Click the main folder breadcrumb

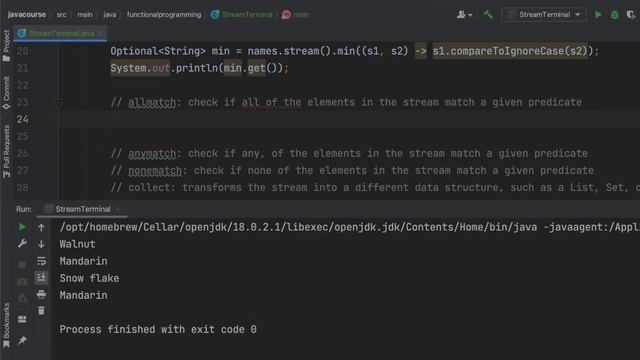pos(85,15)
